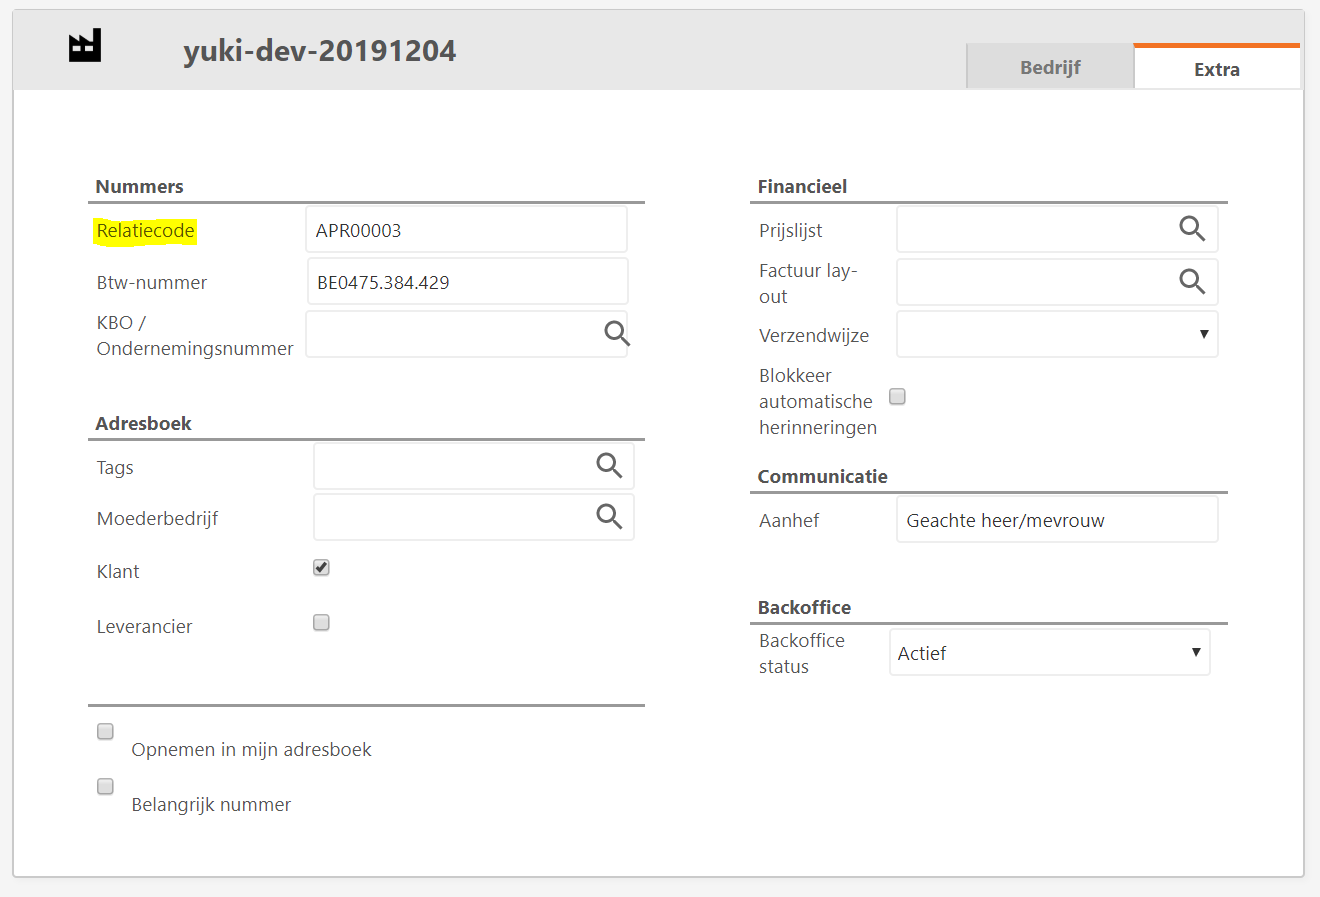1320x897 pixels.
Task: Open Factuur lay-out lookup magnifier
Action: coord(1191,281)
